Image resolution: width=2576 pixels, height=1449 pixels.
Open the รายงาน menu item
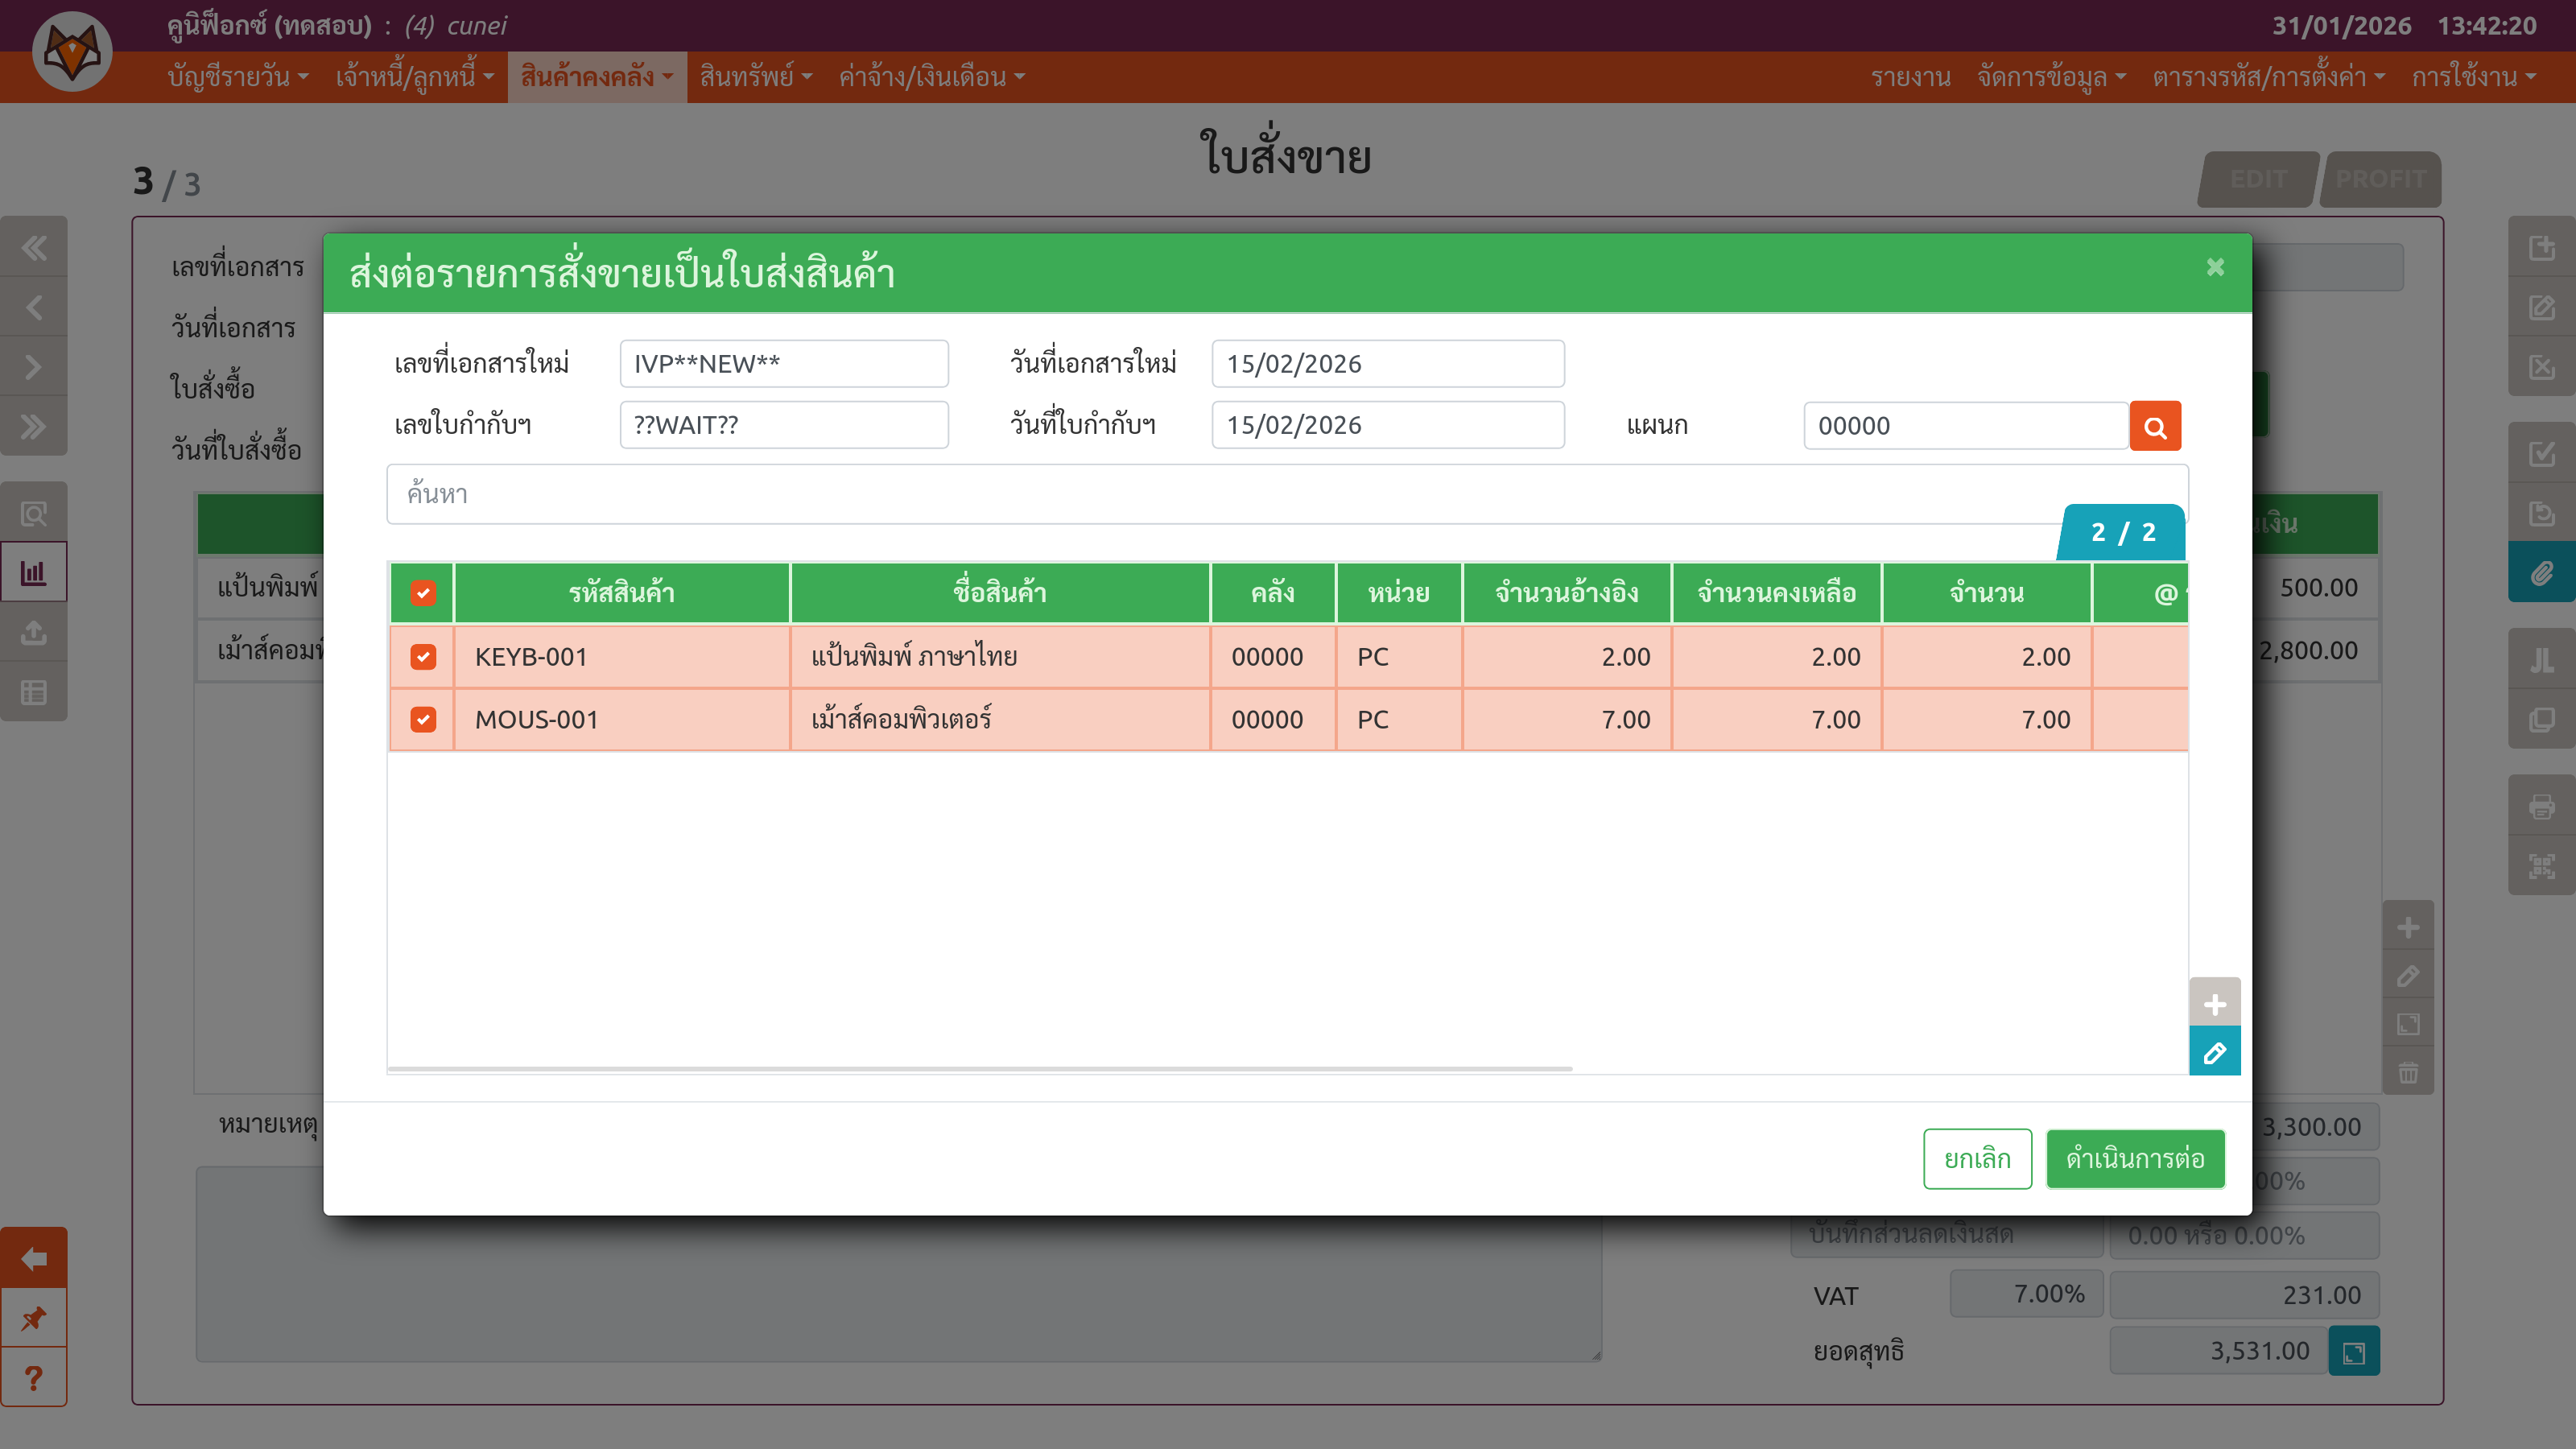[x=1910, y=77]
